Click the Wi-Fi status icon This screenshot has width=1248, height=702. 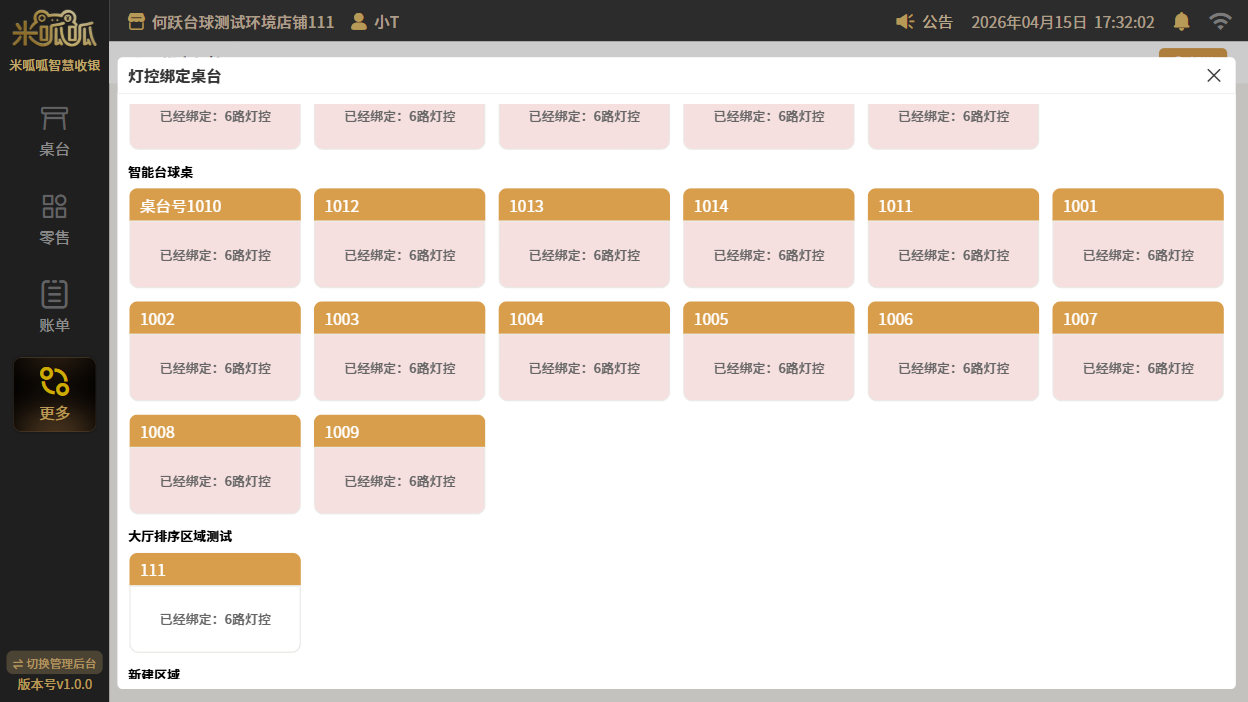coord(1219,21)
